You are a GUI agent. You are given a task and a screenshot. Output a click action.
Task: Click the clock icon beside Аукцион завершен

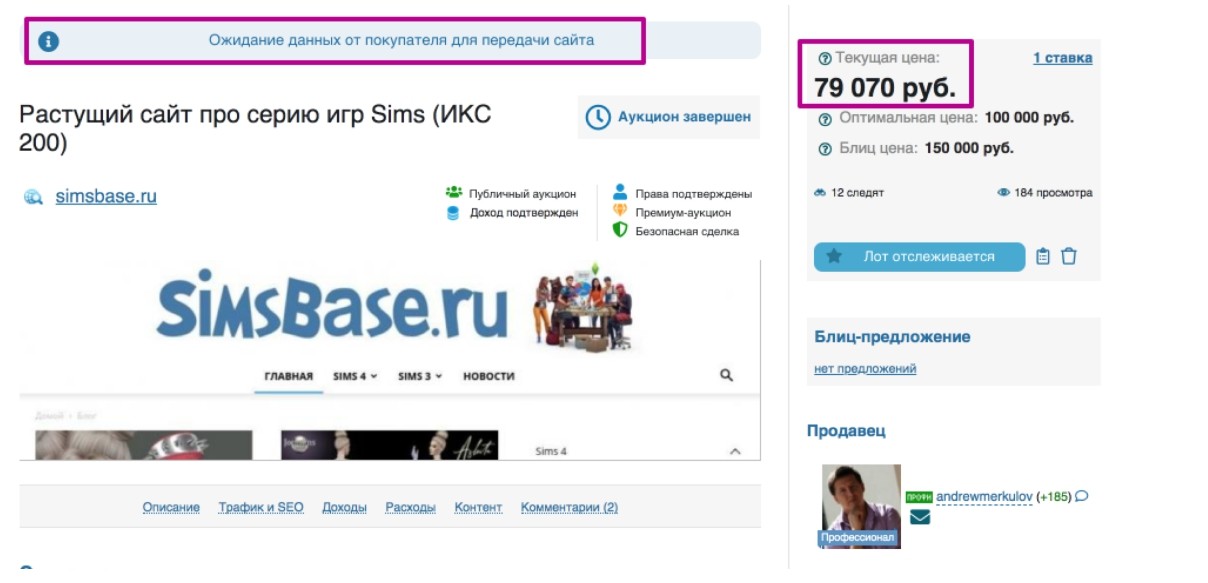(x=597, y=117)
